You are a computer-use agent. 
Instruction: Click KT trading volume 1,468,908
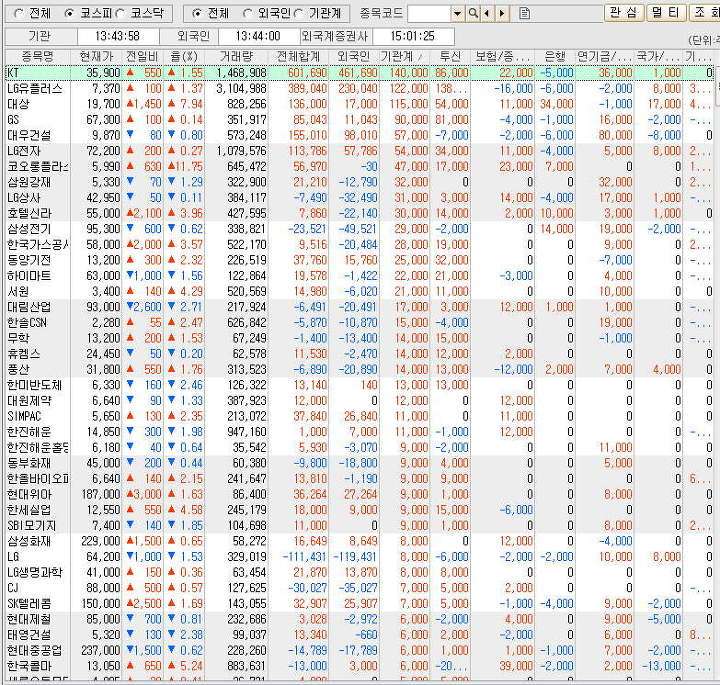coord(242,73)
